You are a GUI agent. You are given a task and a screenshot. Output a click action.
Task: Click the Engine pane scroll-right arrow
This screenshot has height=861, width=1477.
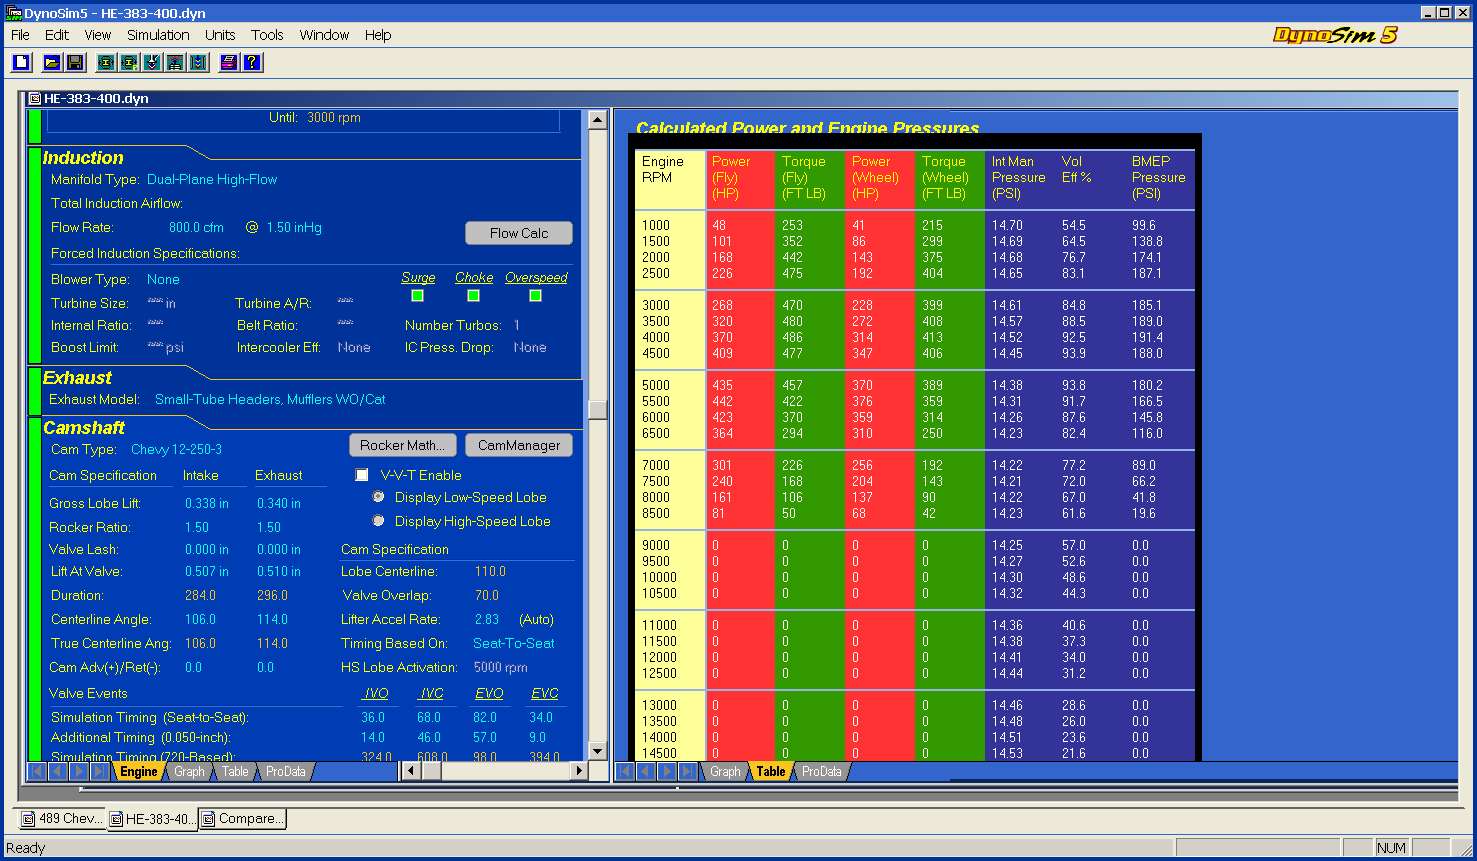coord(579,771)
